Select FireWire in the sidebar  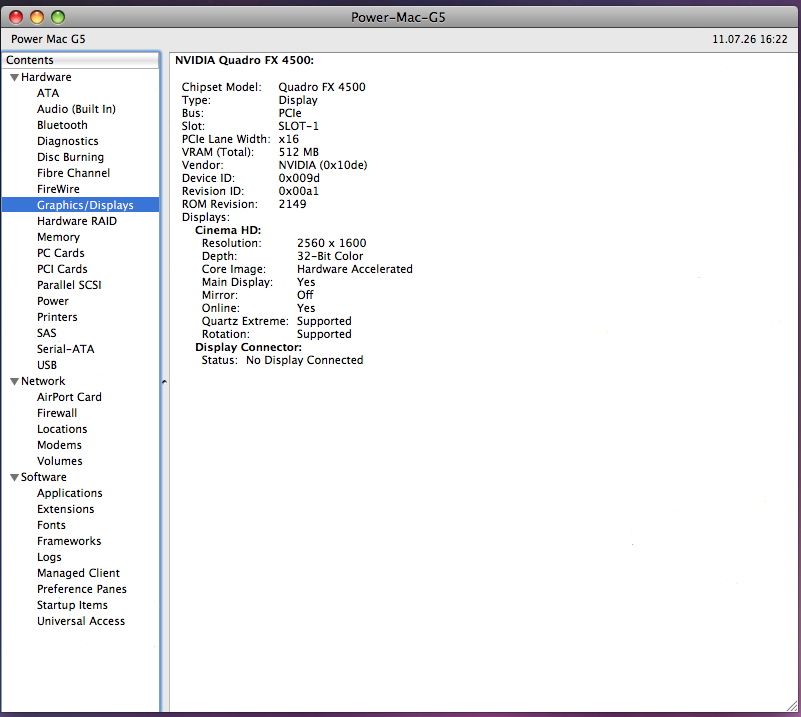(58, 189)
